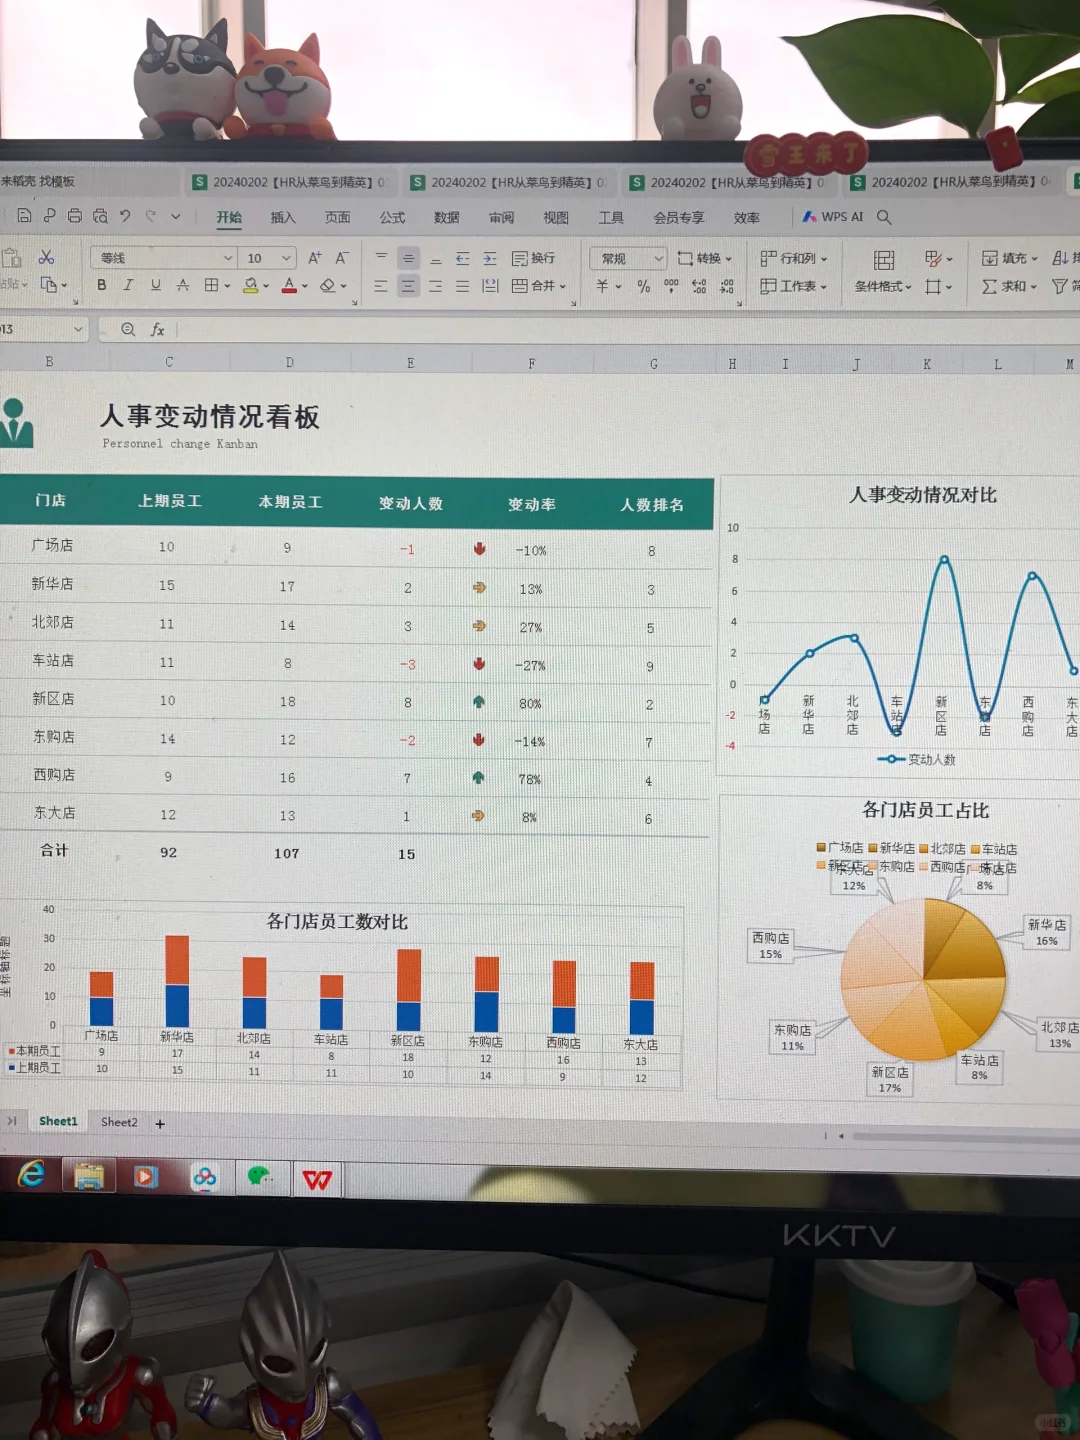Toggle underline formatting
Screen dimensions: 1080x1440
tap(155, 286)
